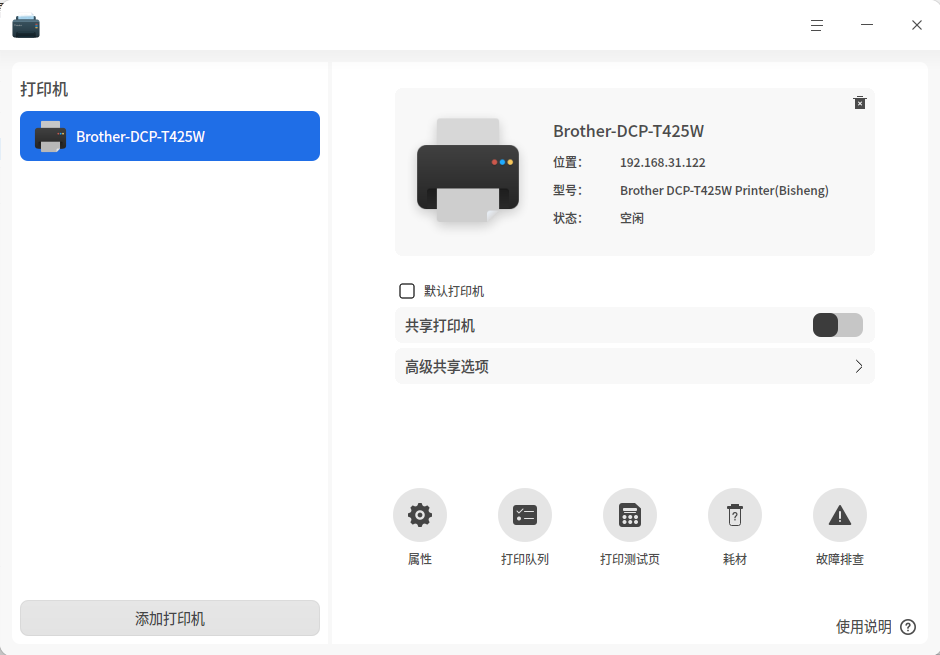Check the default printer (默认打印机) checkbox

coord(406,291)
